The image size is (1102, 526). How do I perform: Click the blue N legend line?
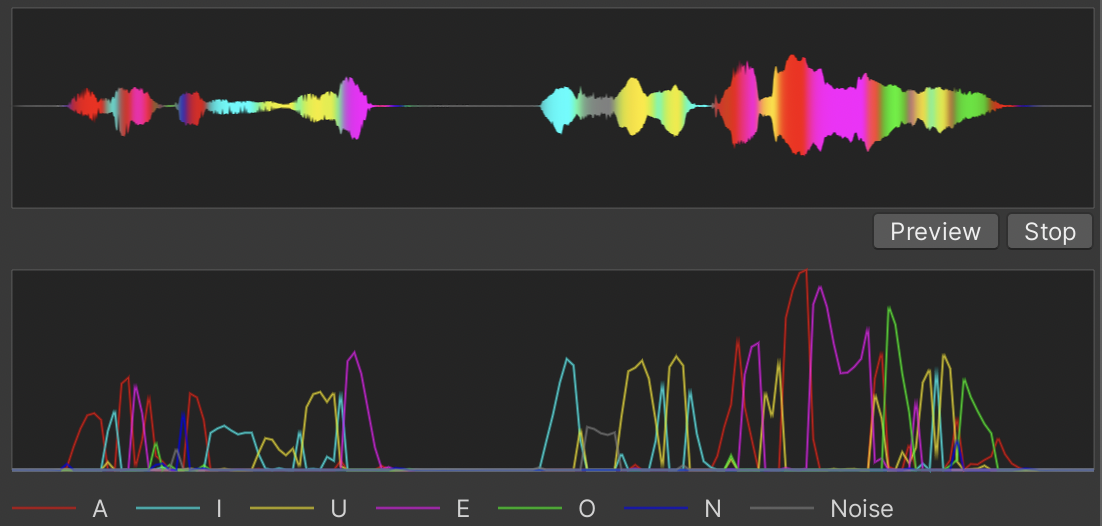click(656, 508)
